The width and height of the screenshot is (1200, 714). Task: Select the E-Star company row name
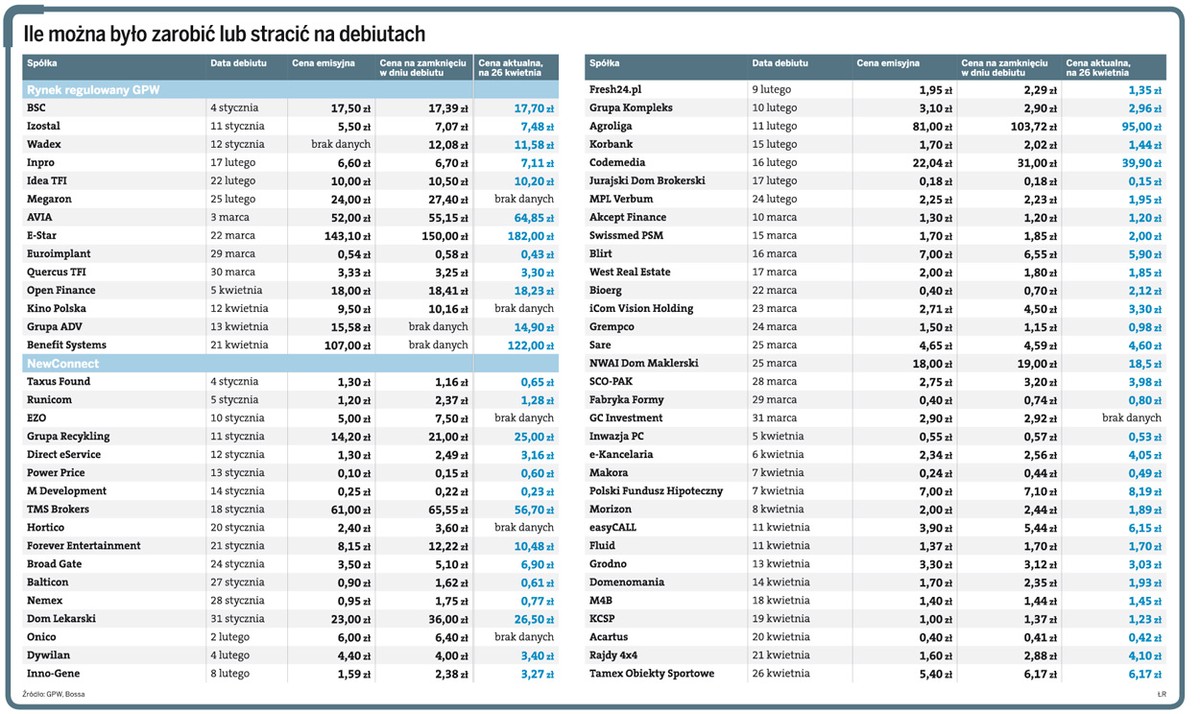tap(42, 236)
